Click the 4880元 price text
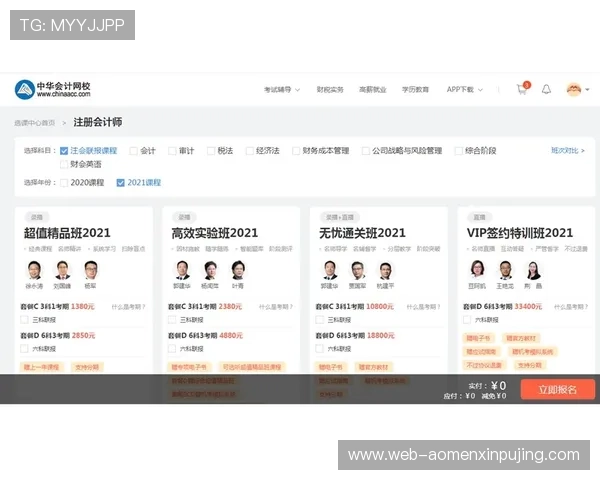The width and height of the screenshot is (600, 480). click(x=231, y=336)
